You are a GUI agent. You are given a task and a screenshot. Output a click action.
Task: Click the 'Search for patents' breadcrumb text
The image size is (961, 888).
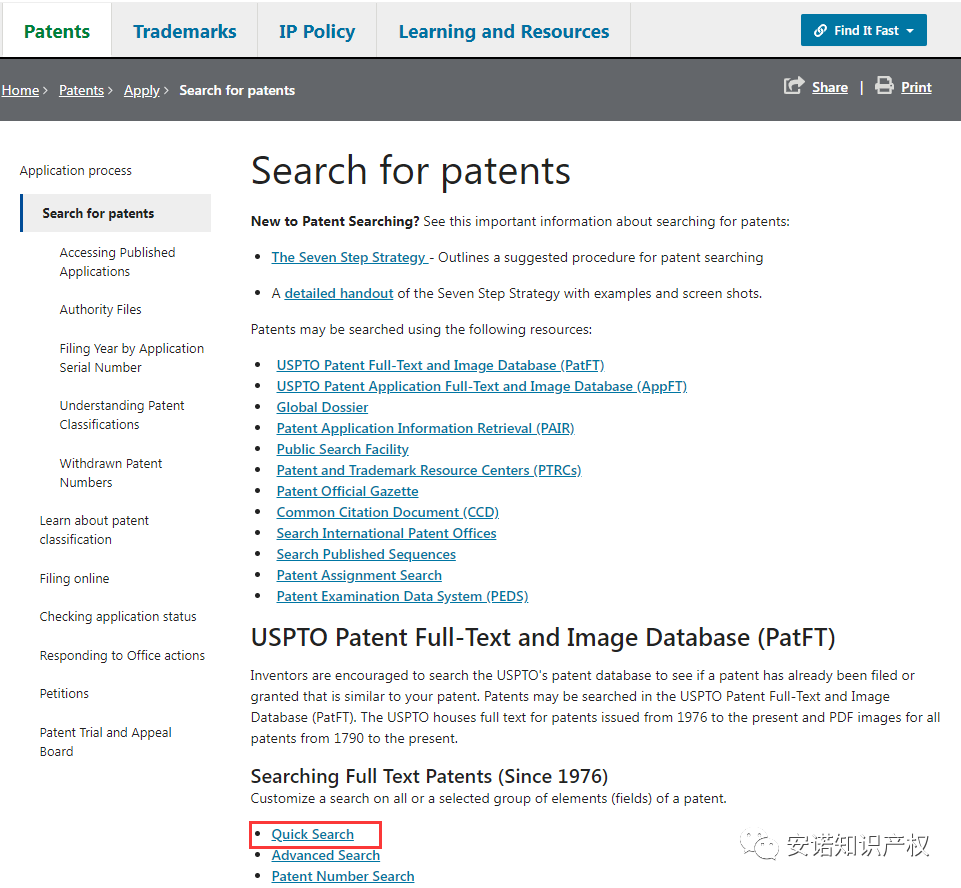tap(237, 90)
